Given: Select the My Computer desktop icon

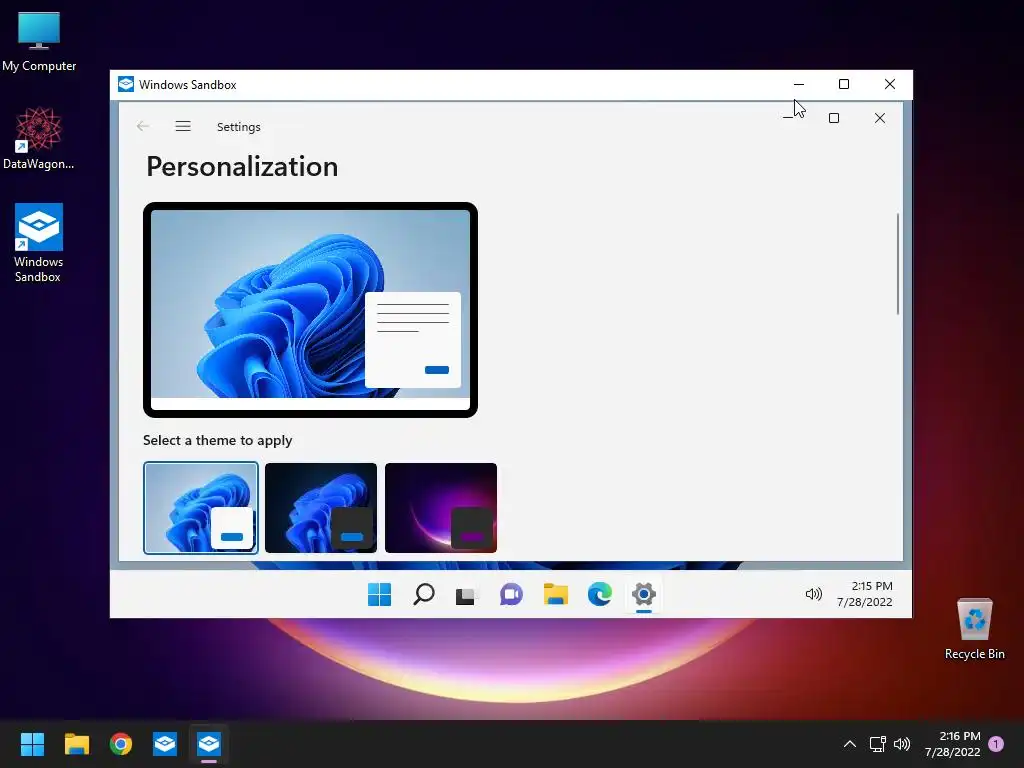Looking at the screenshot, I should pos(39,41).
